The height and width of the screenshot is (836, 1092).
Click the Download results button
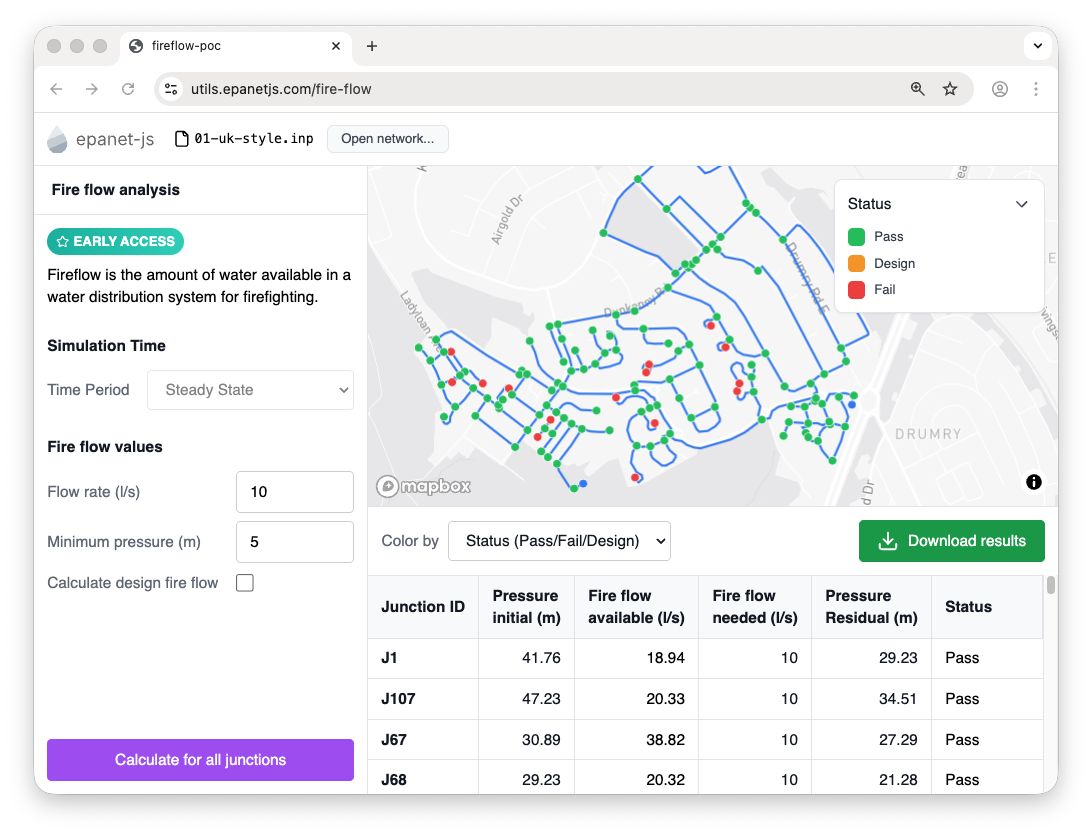pyautogui.click(x=951, y=541)
